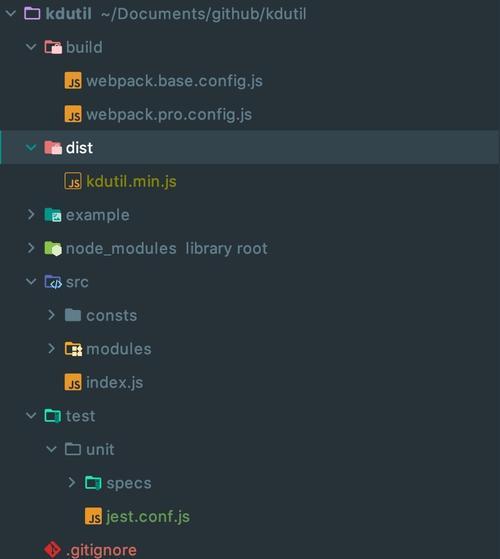The width and height of the screenshot is (500, 559).
Task: Click the dist folder icon
Action: click(53, 148)
